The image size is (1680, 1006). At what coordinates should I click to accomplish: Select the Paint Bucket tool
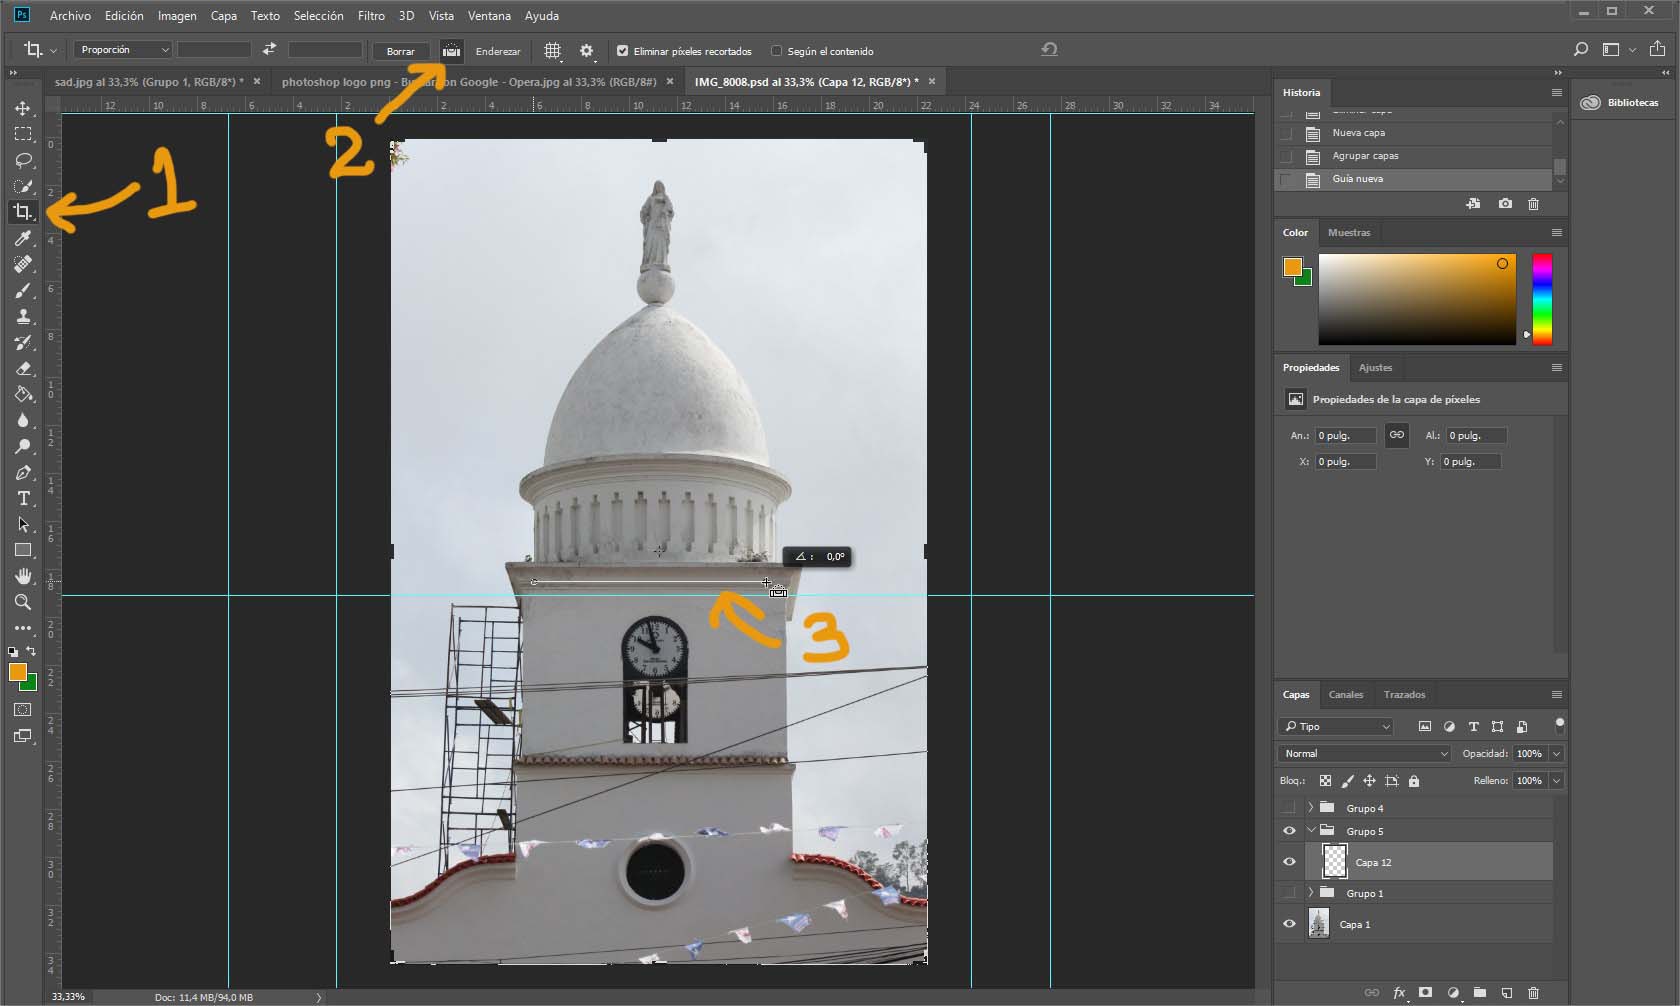pyautogui.click(x=22, y=394)
